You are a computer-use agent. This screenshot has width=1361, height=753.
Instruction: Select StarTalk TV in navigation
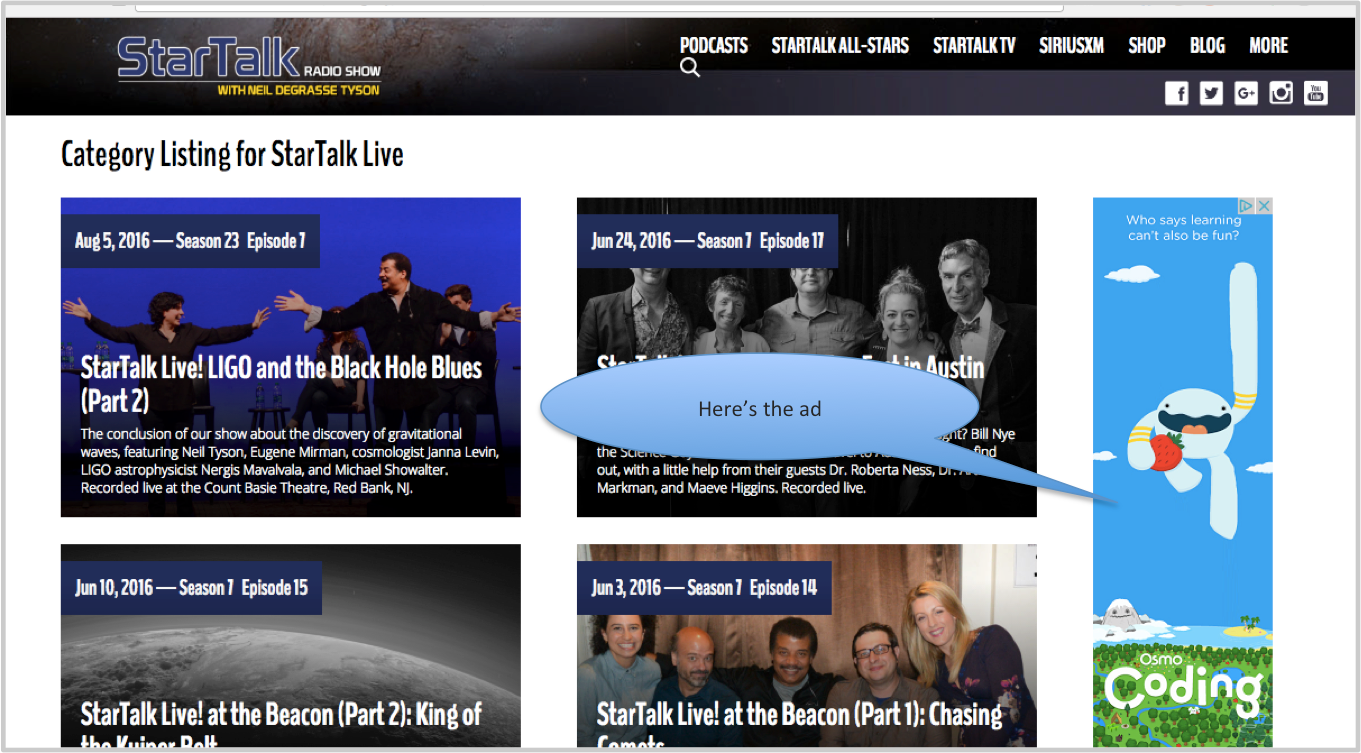[974, 45]
